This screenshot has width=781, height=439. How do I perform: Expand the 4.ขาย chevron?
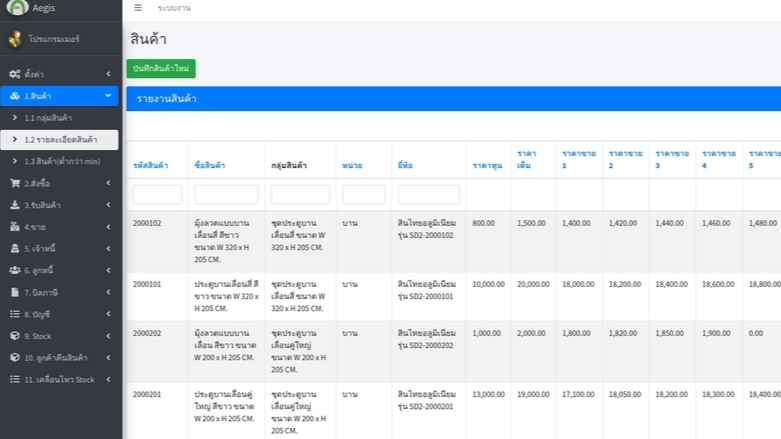point(108,227)
